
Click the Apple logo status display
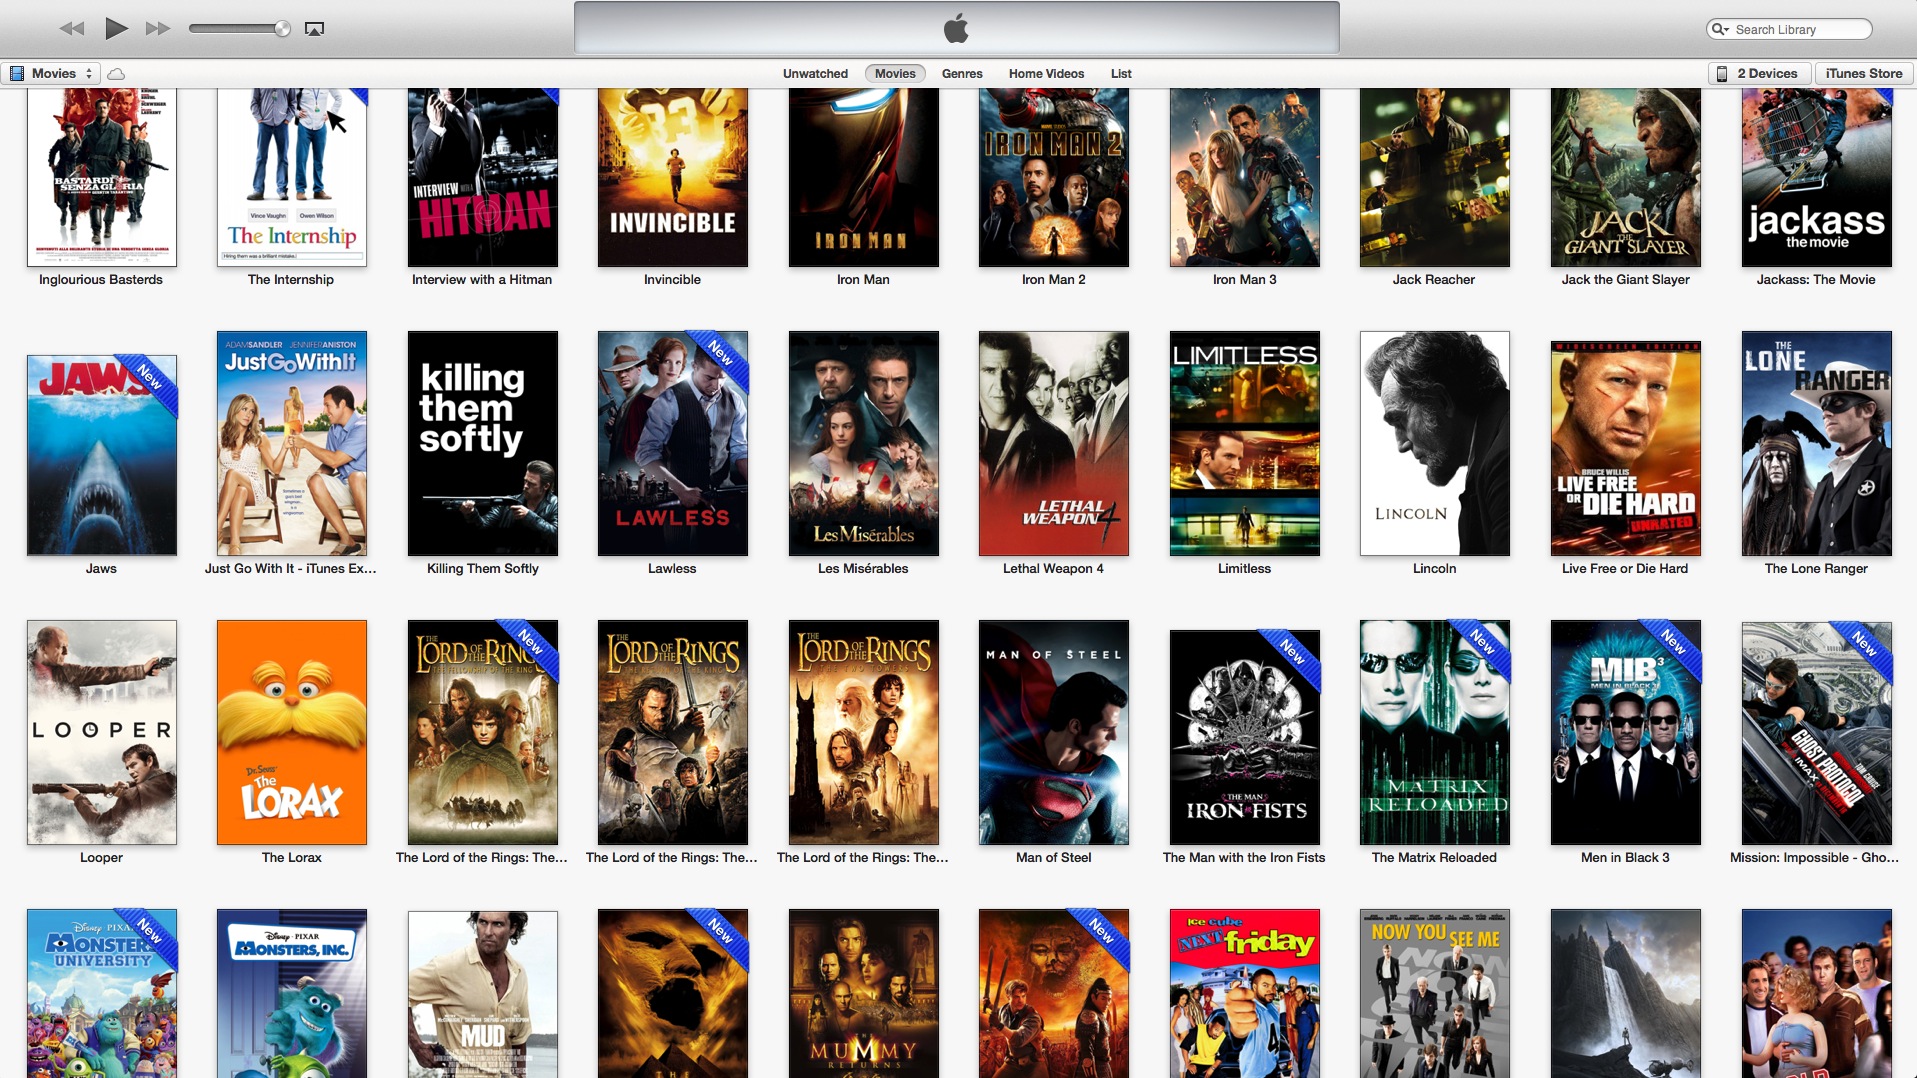pyautogui.click(x=956, y=28)
